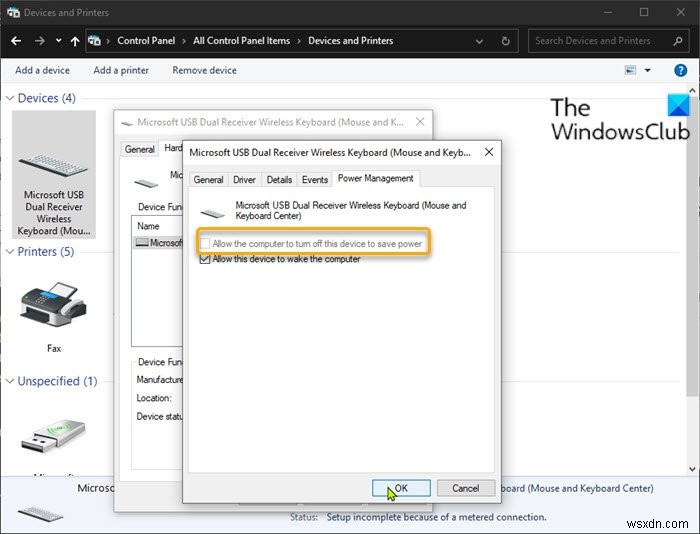Click the view options icon in toolbar
This screenshot has height=534, width=700.
630,70
